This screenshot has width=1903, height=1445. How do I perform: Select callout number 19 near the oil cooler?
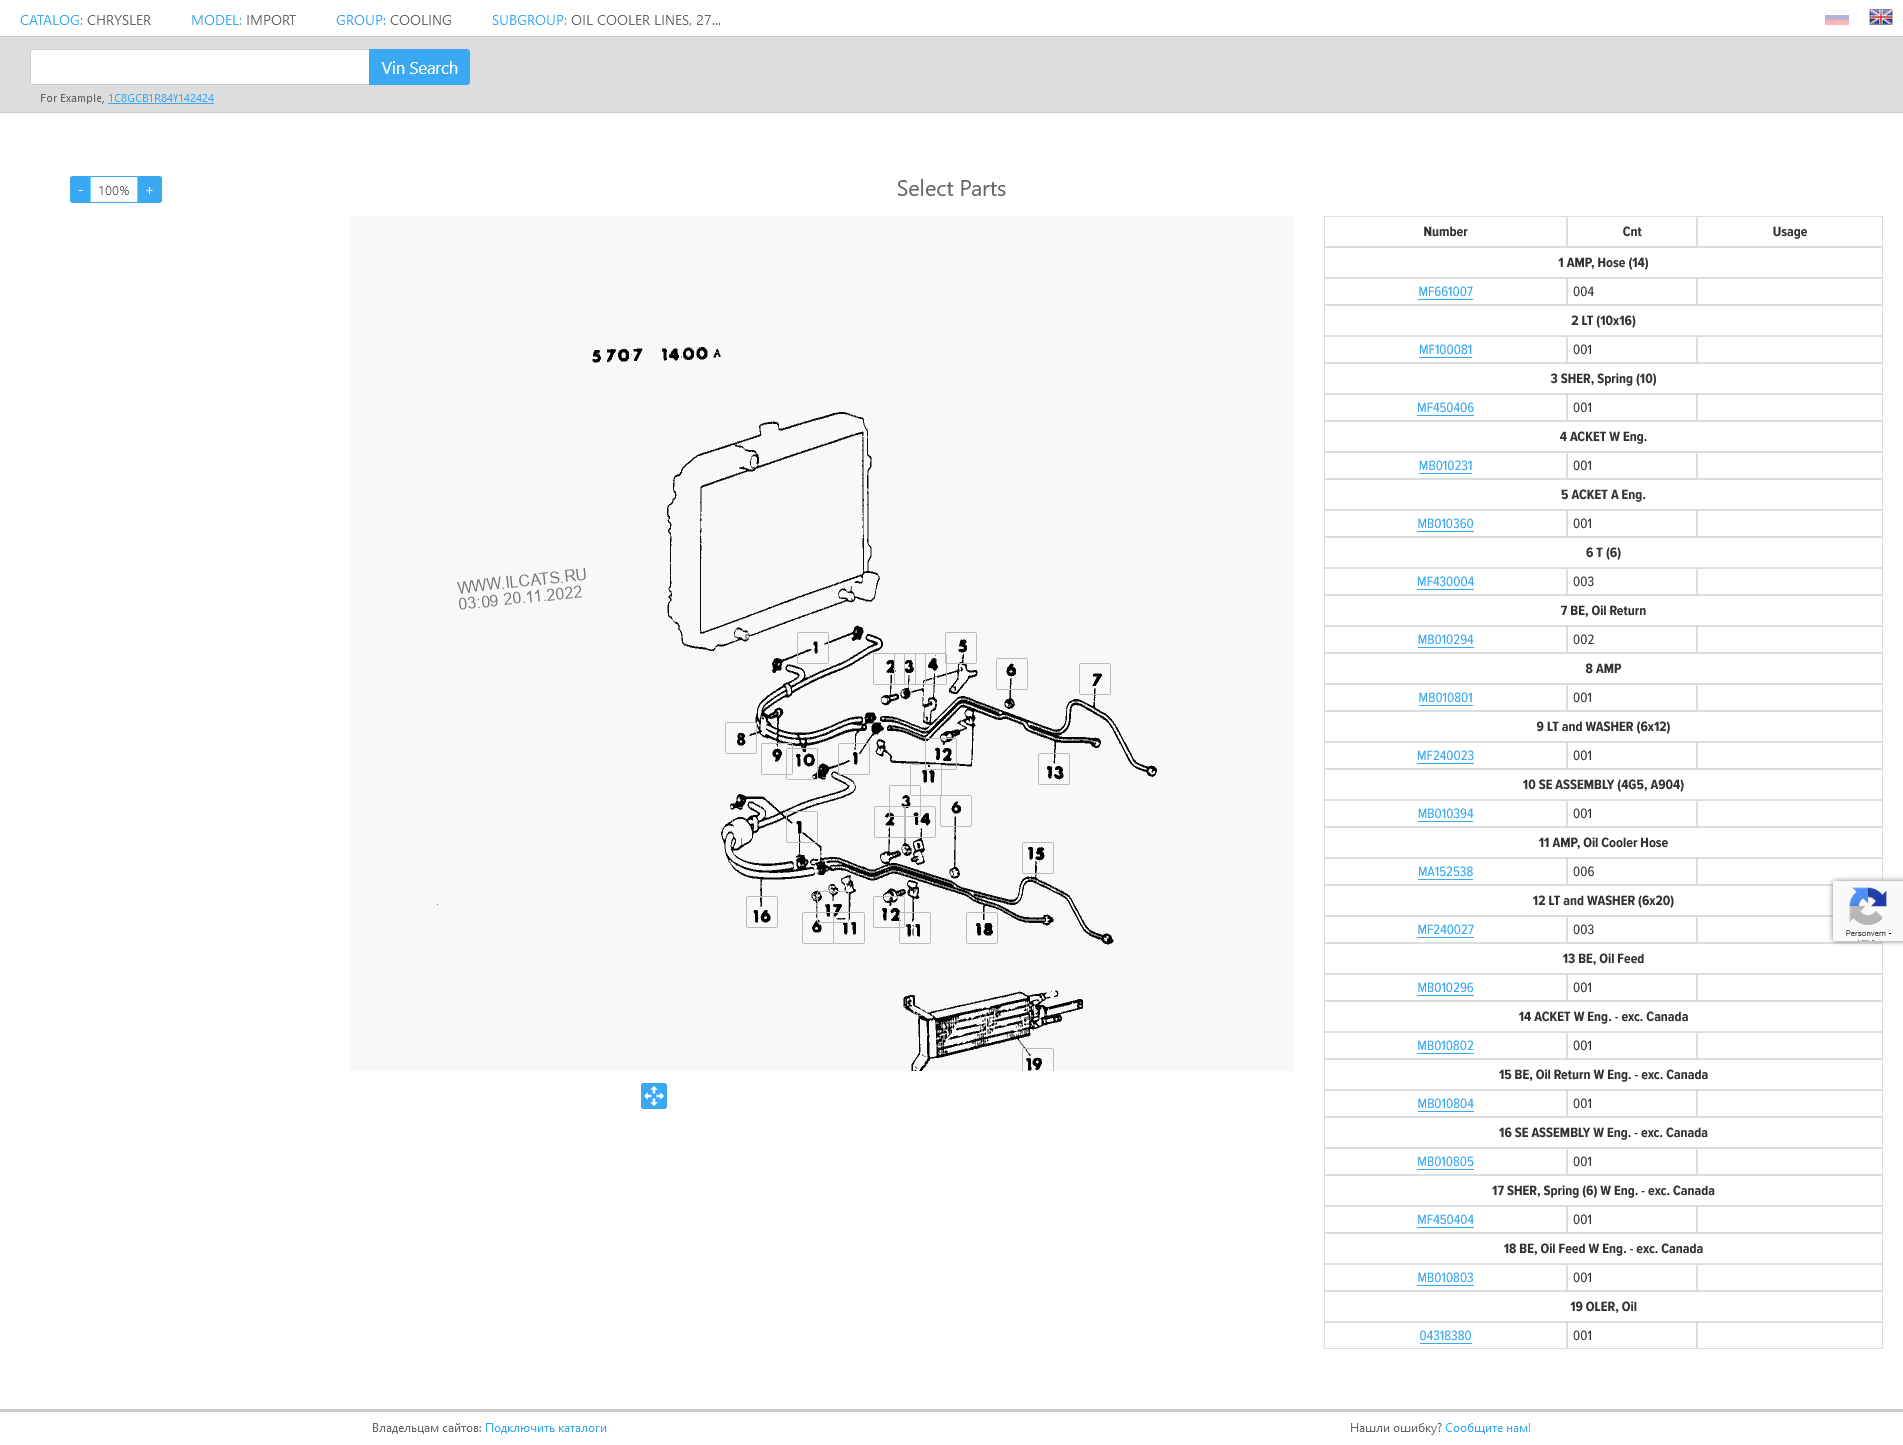click(1034, 1063)
